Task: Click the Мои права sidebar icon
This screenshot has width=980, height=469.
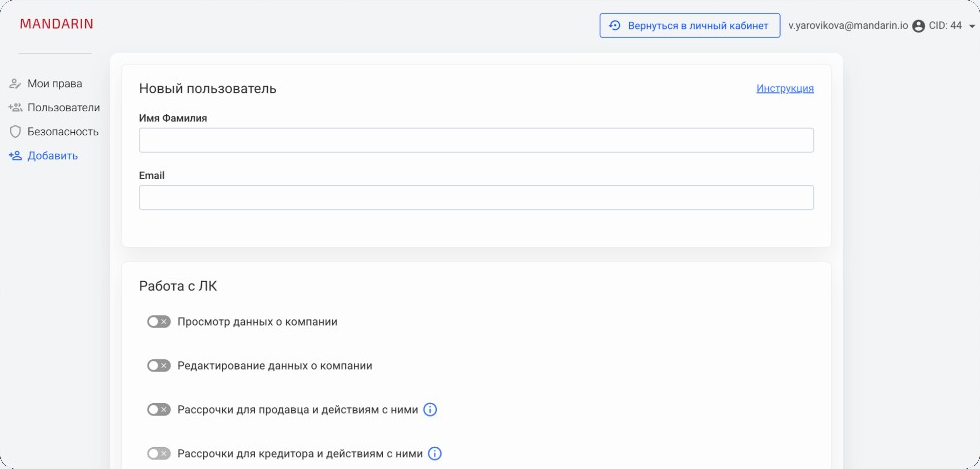Action: 15,84
